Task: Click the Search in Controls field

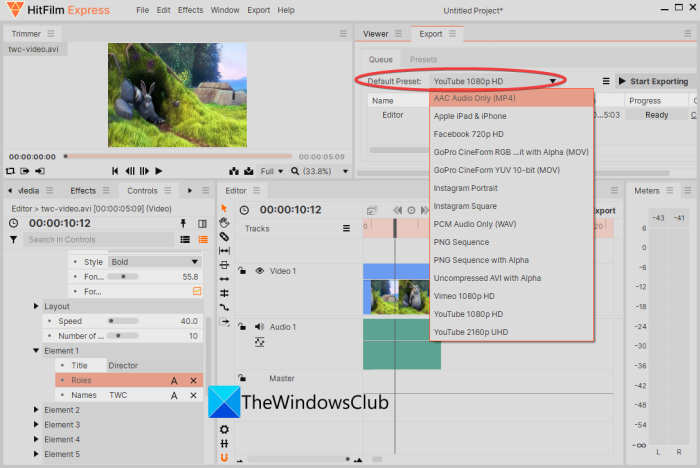Action: click(99, 240)
